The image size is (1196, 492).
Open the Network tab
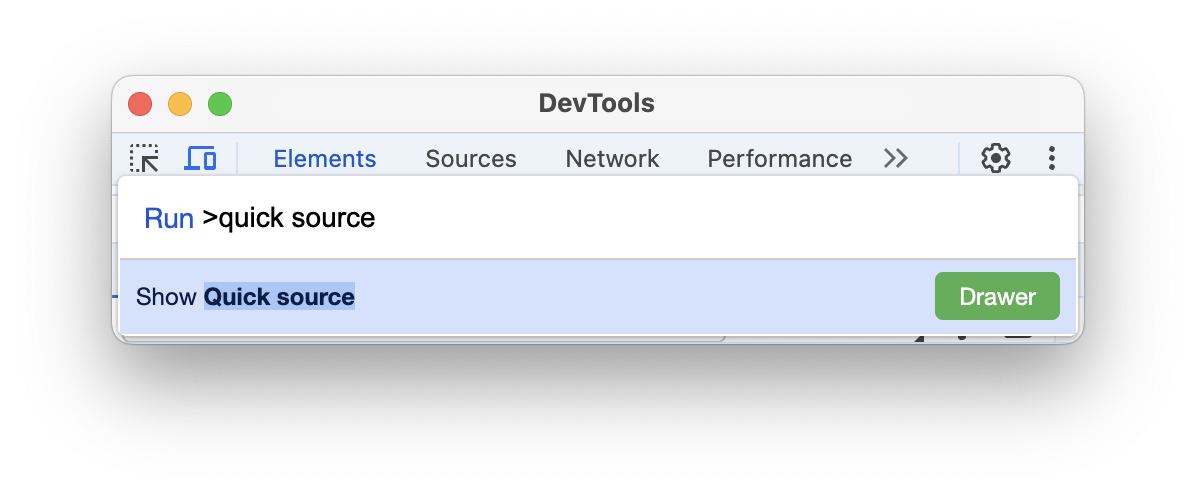612,159
